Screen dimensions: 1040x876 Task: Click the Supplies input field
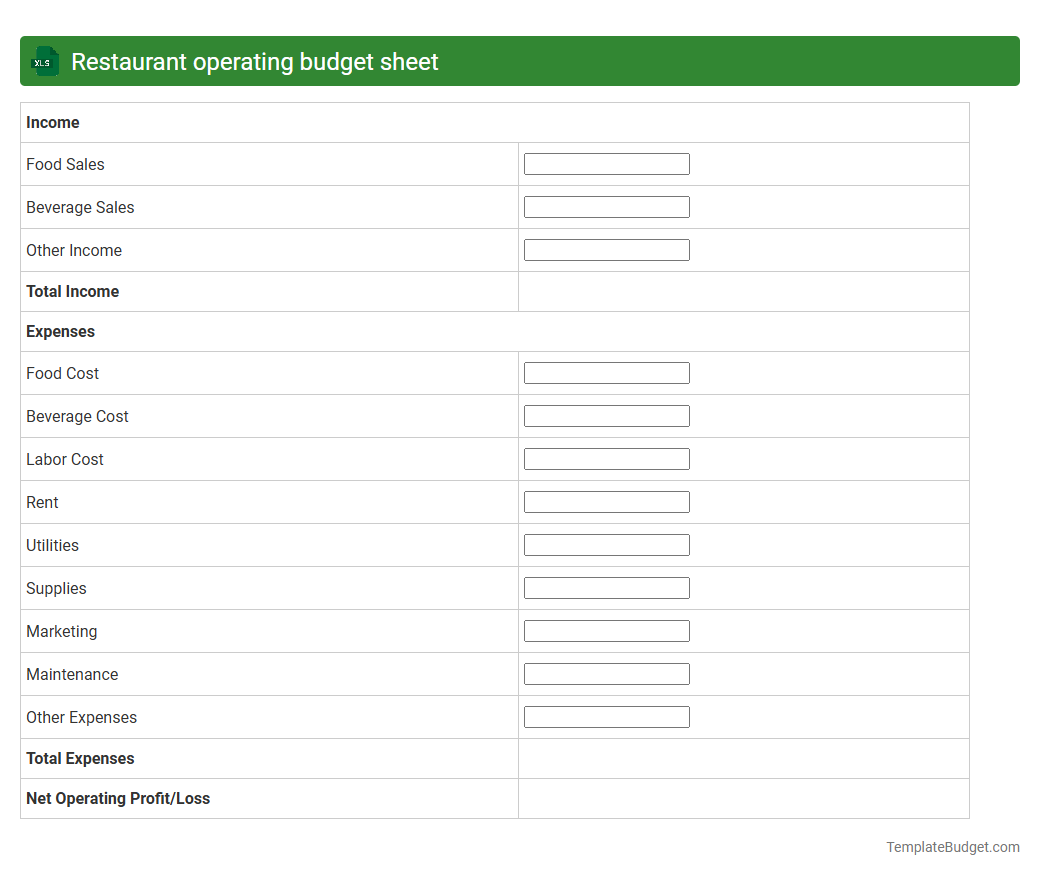(606, 587)
